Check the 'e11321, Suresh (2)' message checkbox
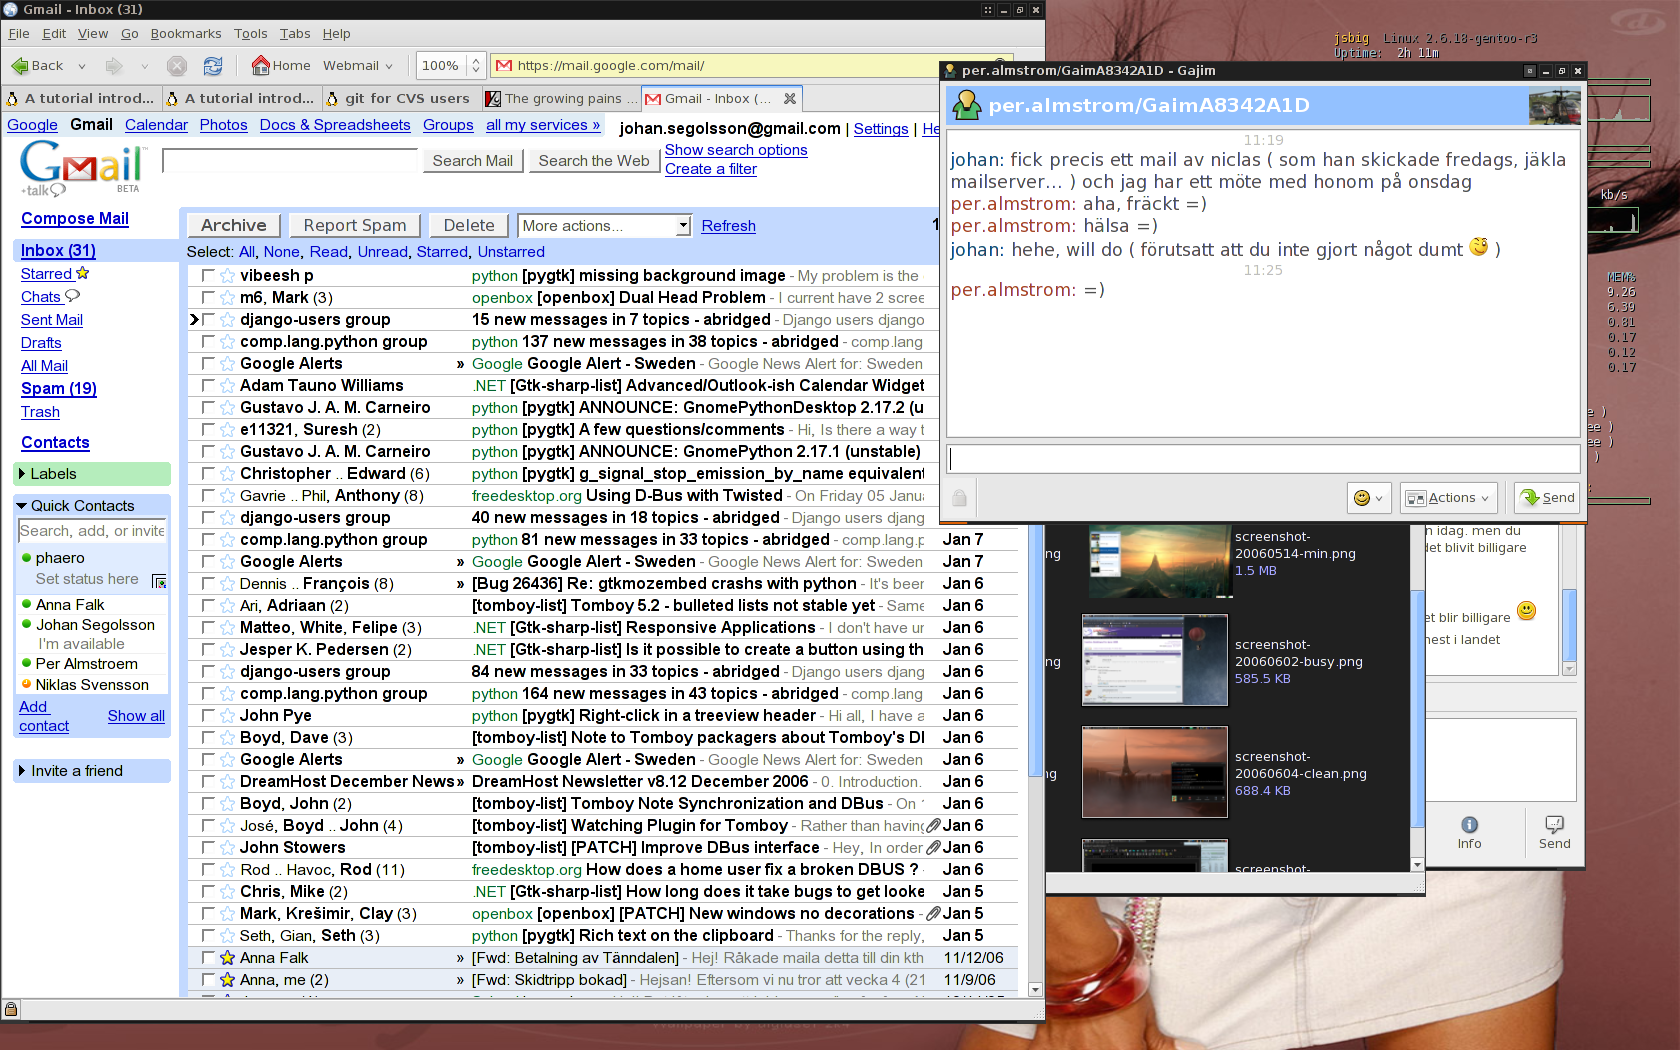 [208, 430]
